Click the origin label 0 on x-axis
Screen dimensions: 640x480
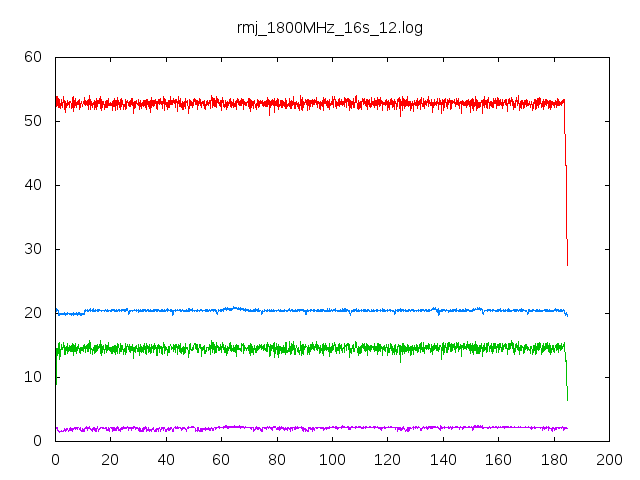pos(56,460)
